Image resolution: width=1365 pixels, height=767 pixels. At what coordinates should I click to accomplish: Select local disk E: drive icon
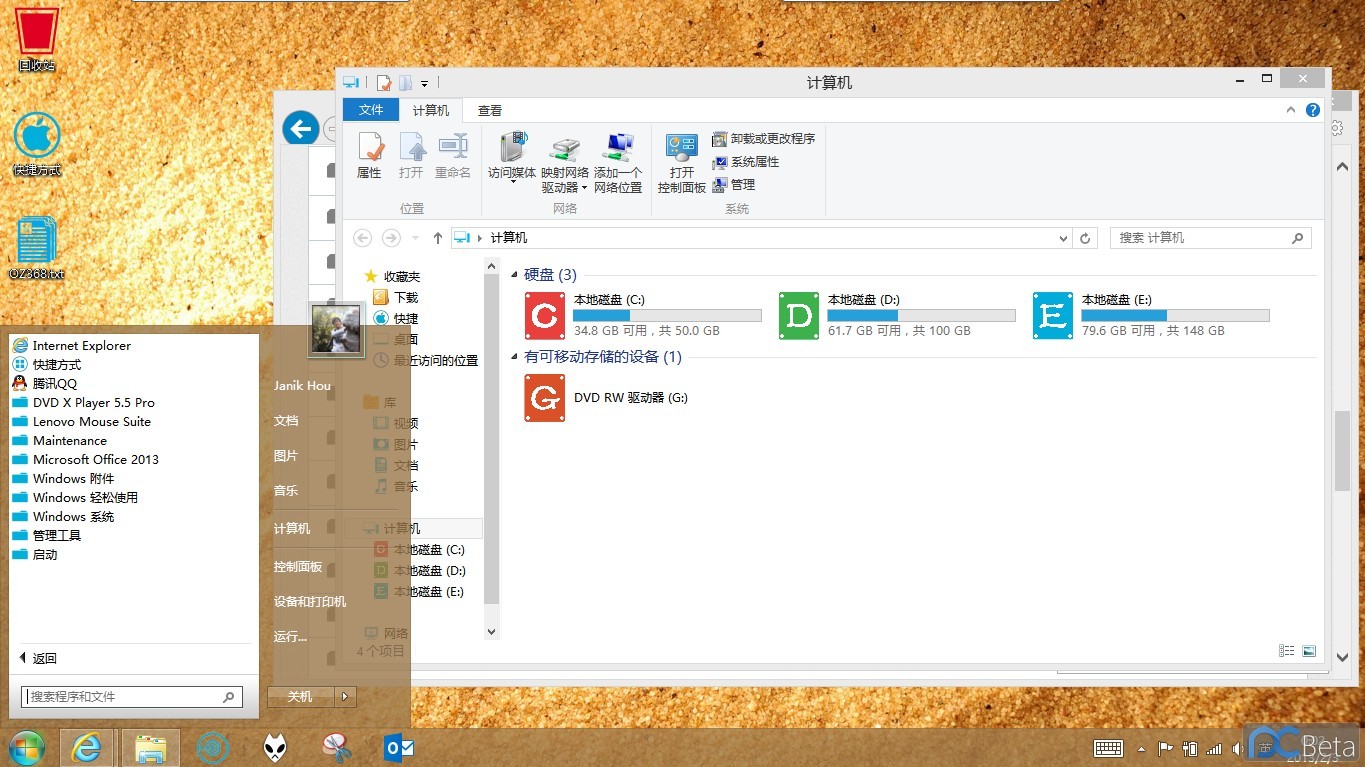tap(1052, 316)
